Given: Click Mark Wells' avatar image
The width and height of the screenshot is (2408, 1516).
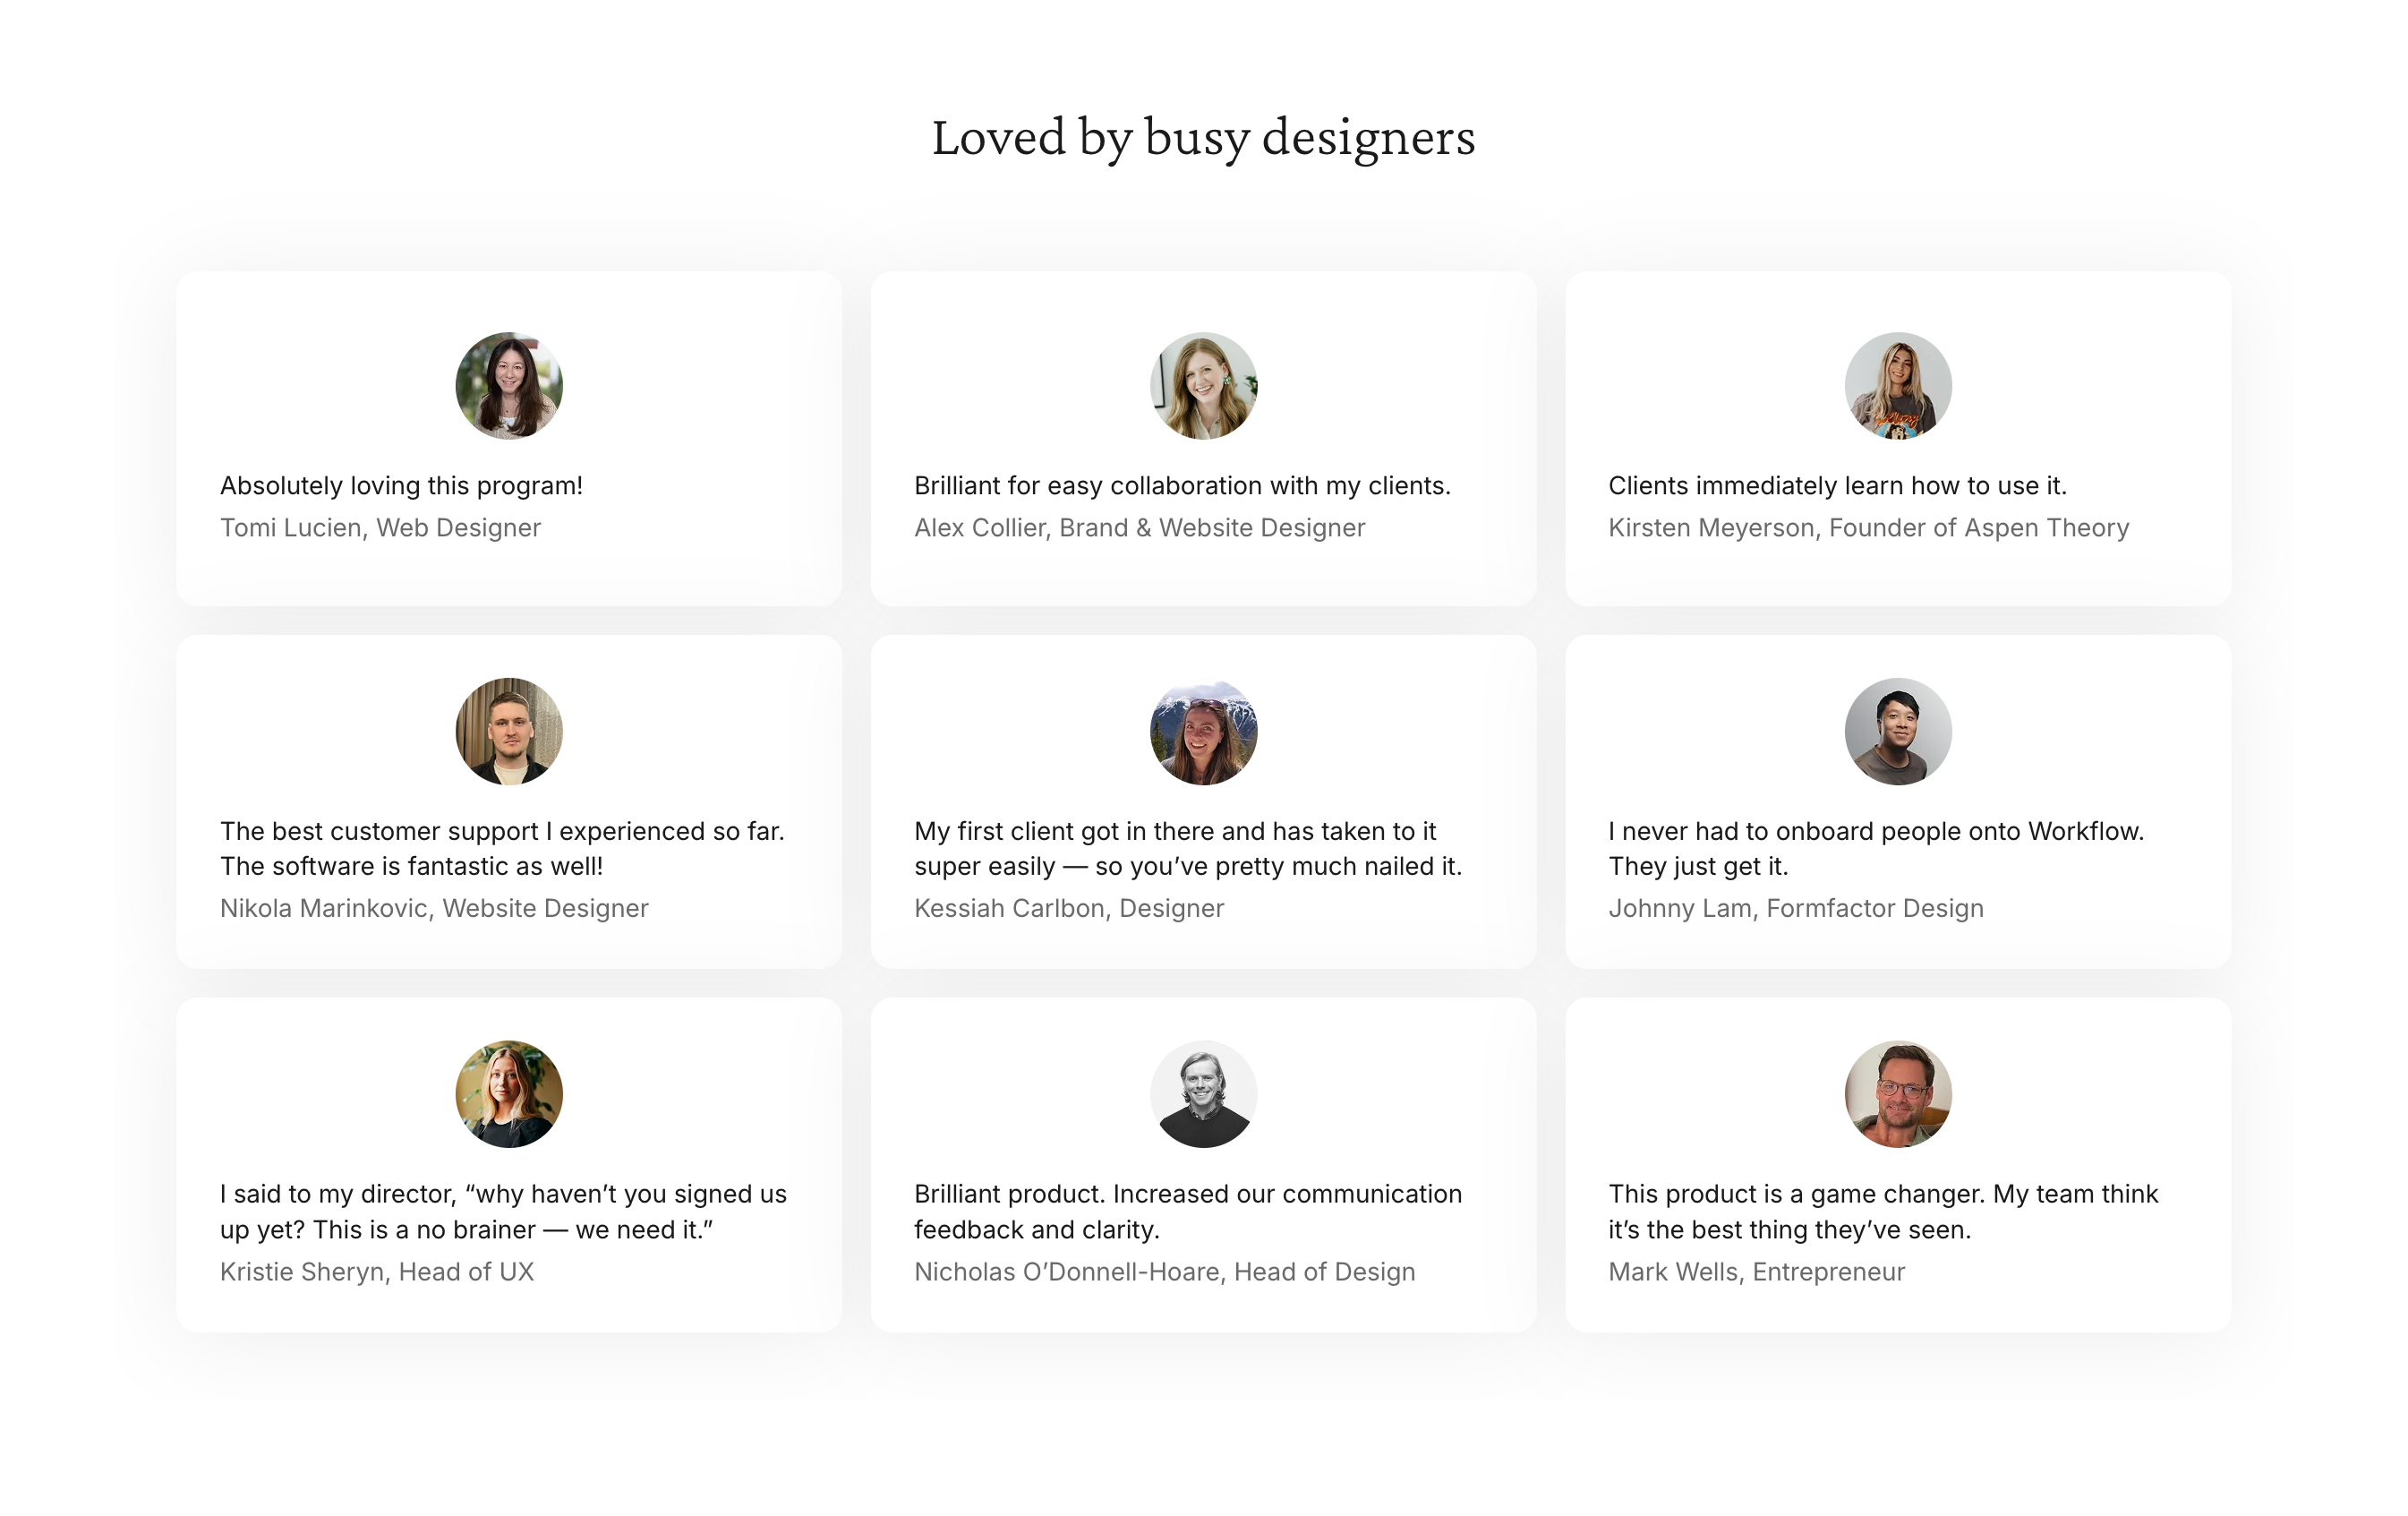Looking at the screenshot, I should click(x=1898, y=1094).
